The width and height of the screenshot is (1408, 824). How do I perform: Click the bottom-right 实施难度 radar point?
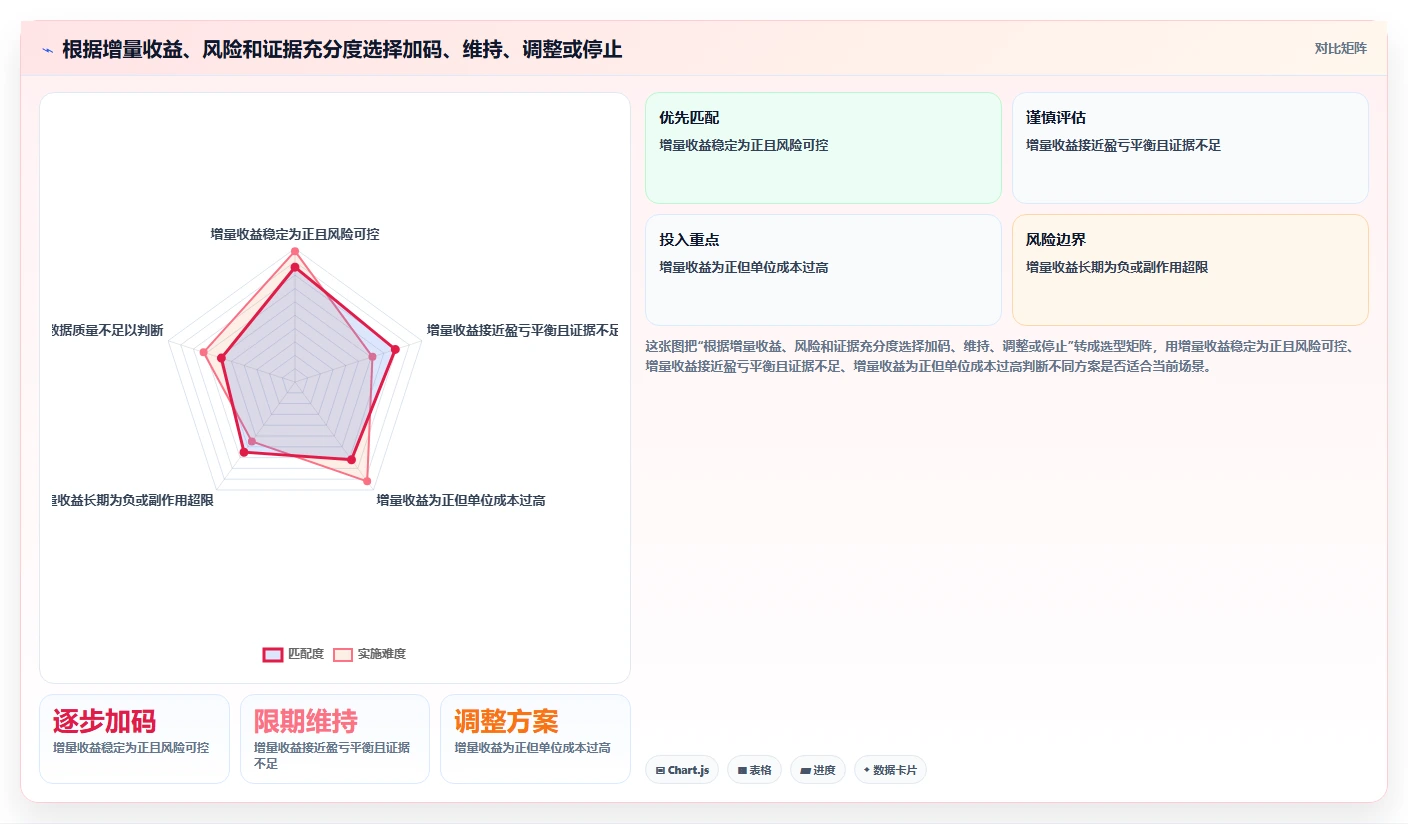point(367,482)
